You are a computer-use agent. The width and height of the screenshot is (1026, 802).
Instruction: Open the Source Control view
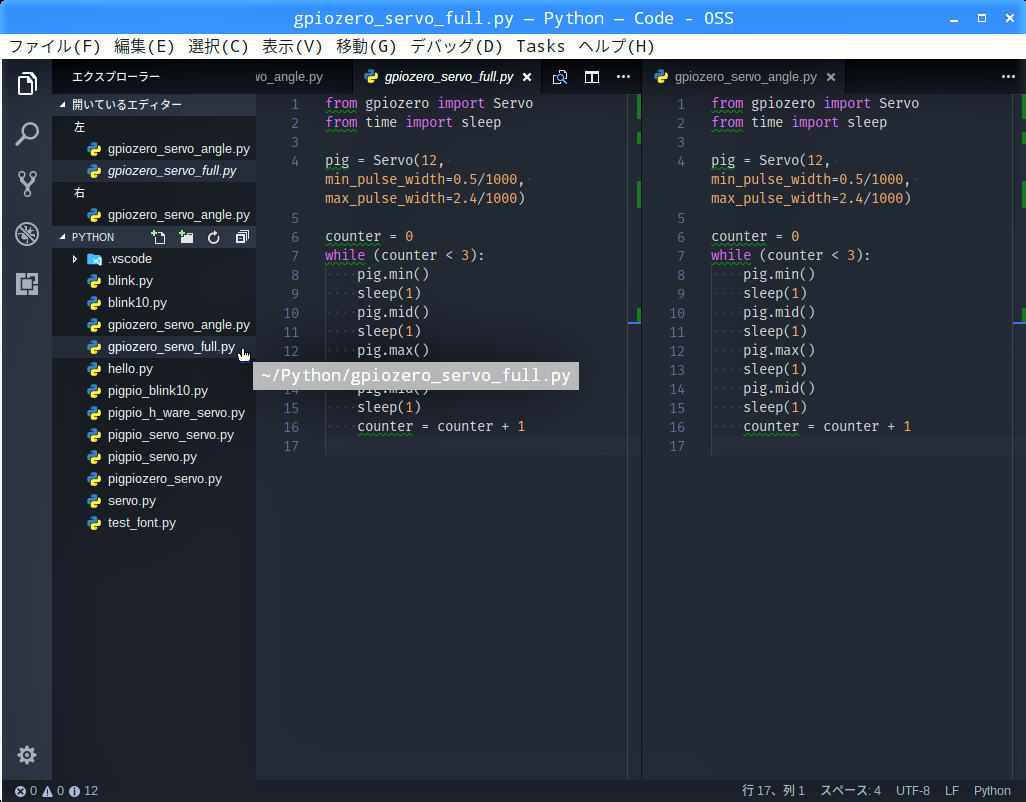[x=27, y=184]
